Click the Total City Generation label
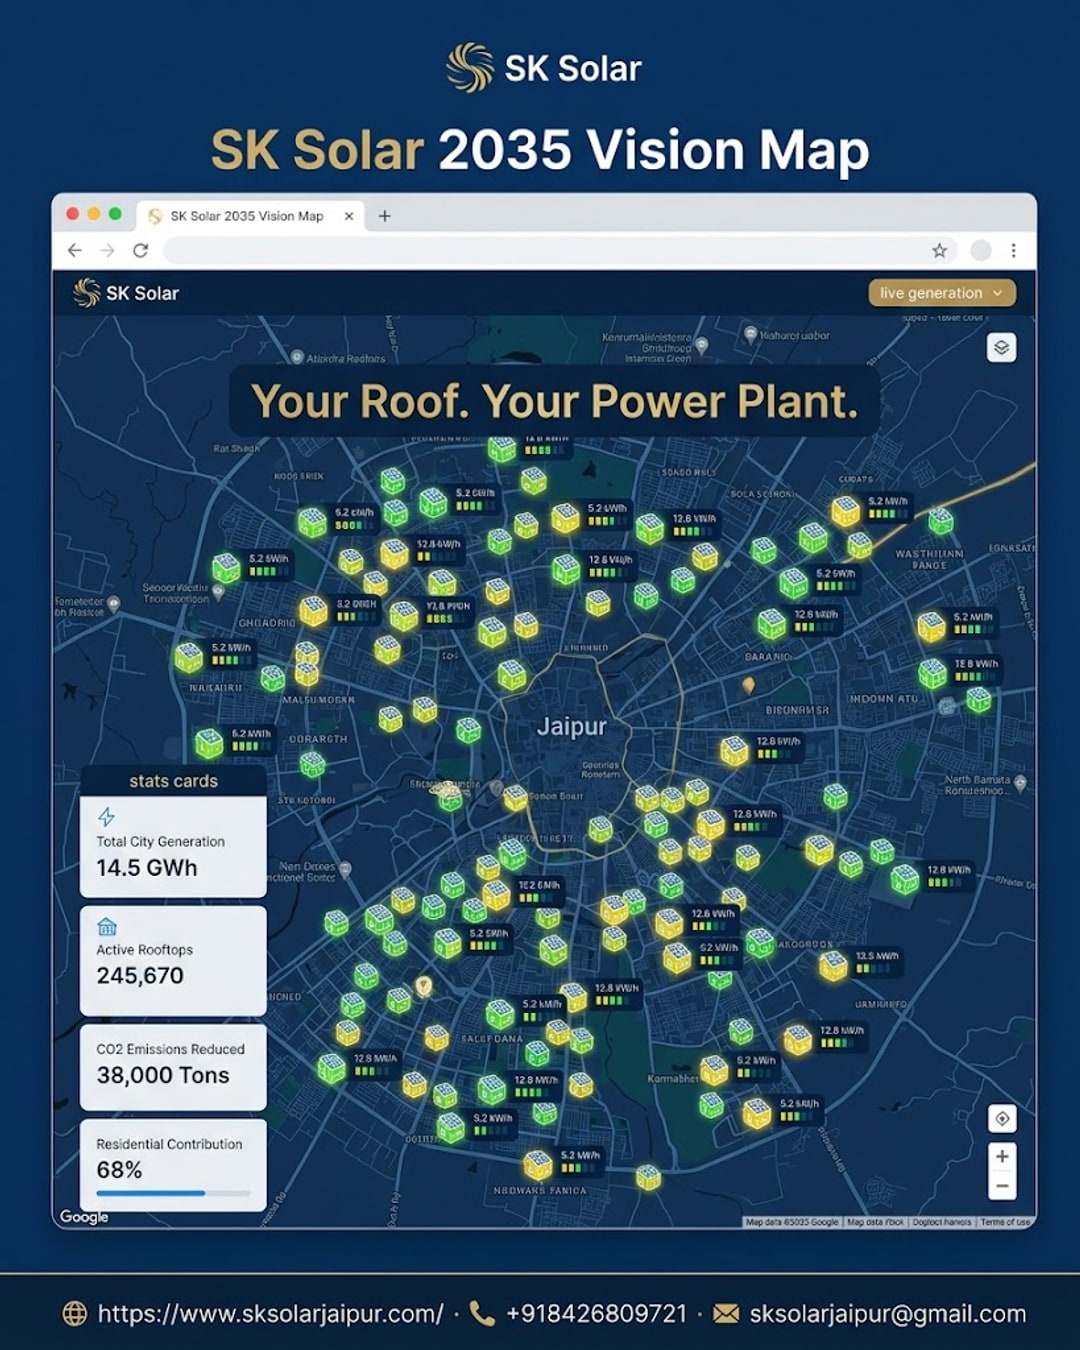Screen dimensions: 1080x1350 [160, 842]
